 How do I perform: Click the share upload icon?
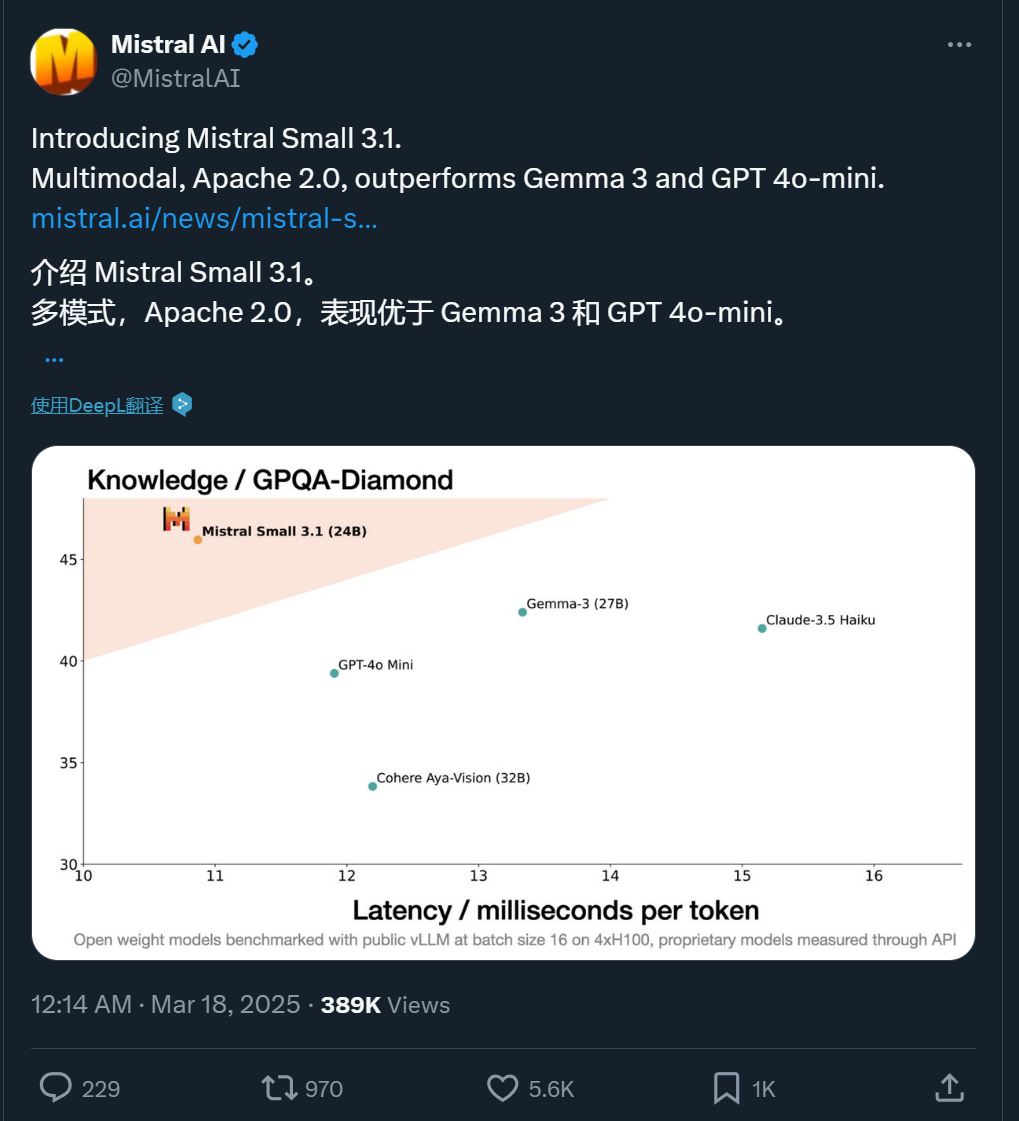pyautogui.click(x=950, y=1087)
